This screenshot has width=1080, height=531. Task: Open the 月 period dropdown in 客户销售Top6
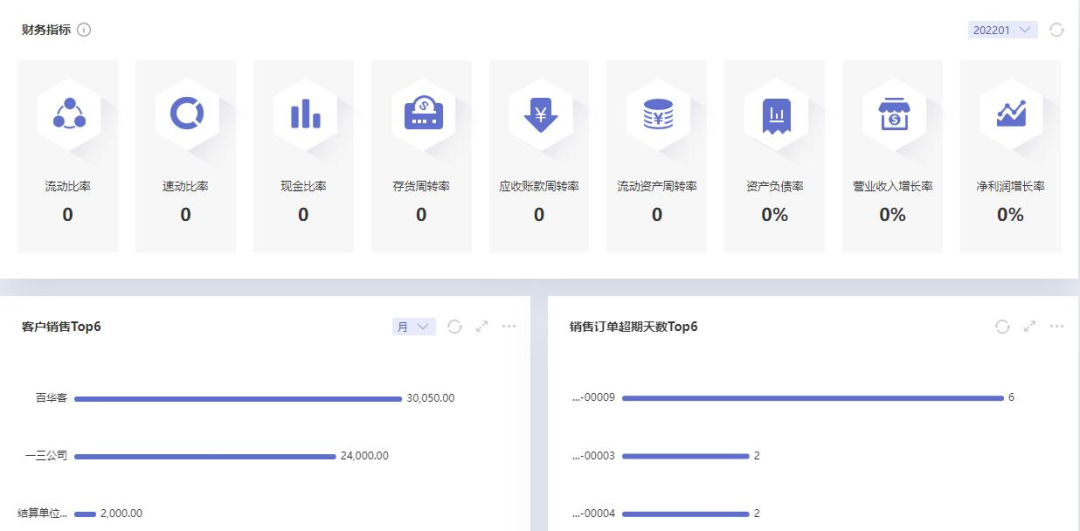[414, 326]
